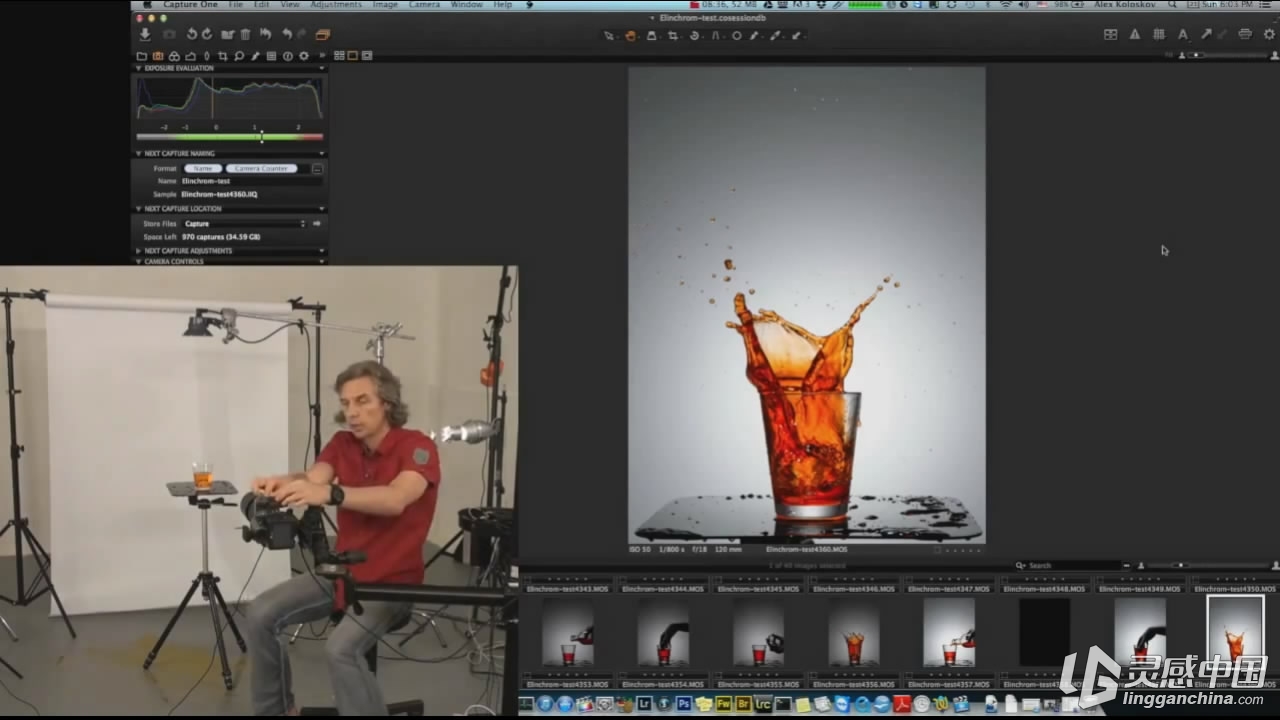The image size is (1280, 720).
Task: Click the trash Delete icon in the toolbar
Action: (x=245, y=35)
